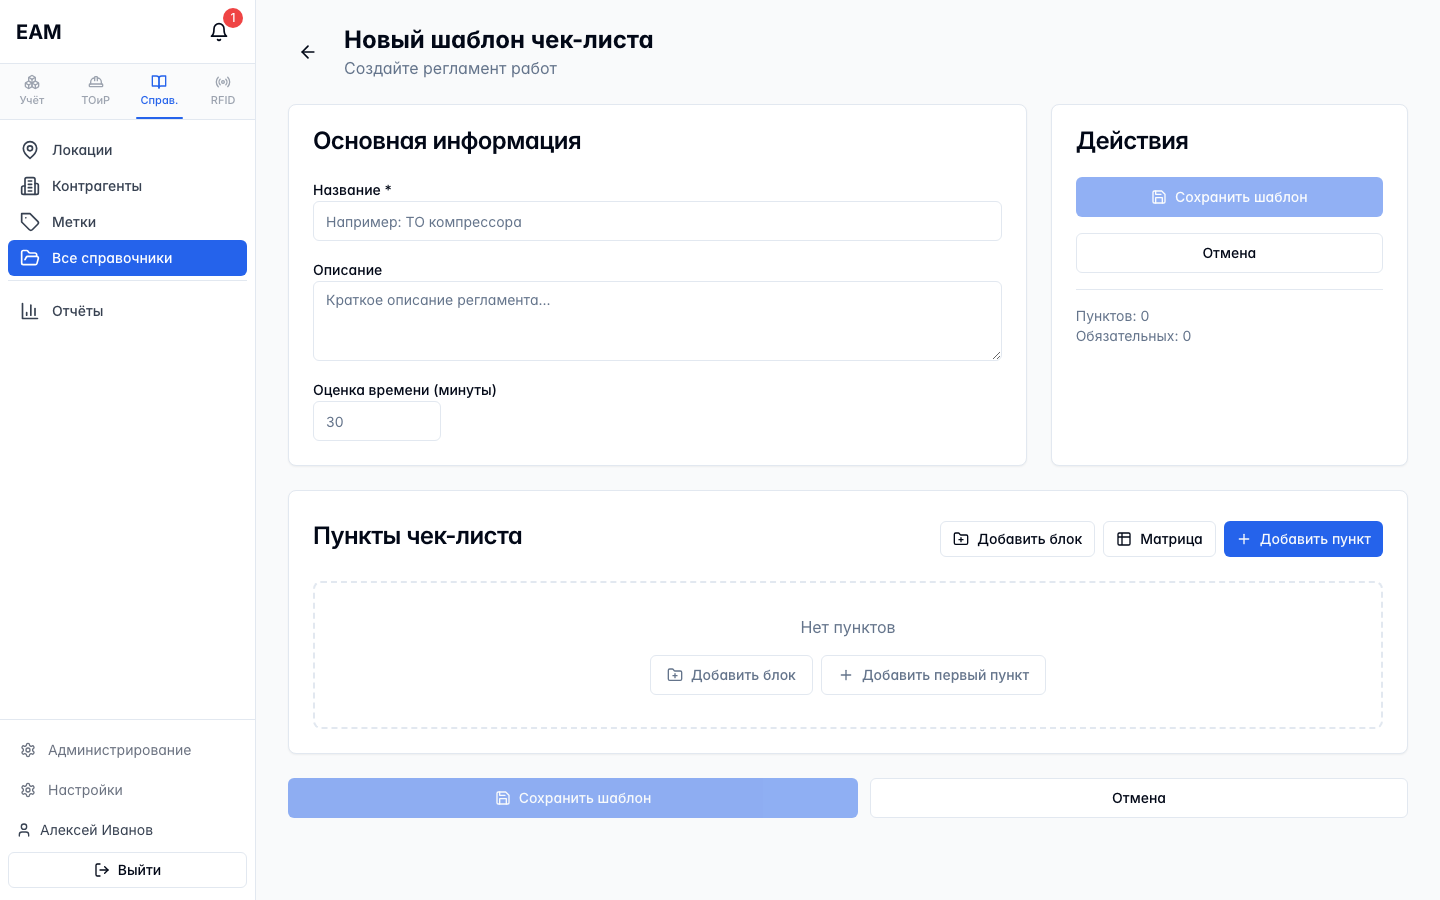Screen dimensions: 1440x900
Task: Click Добавить блок next to Матрица
Action: (x=1017, y=539)
